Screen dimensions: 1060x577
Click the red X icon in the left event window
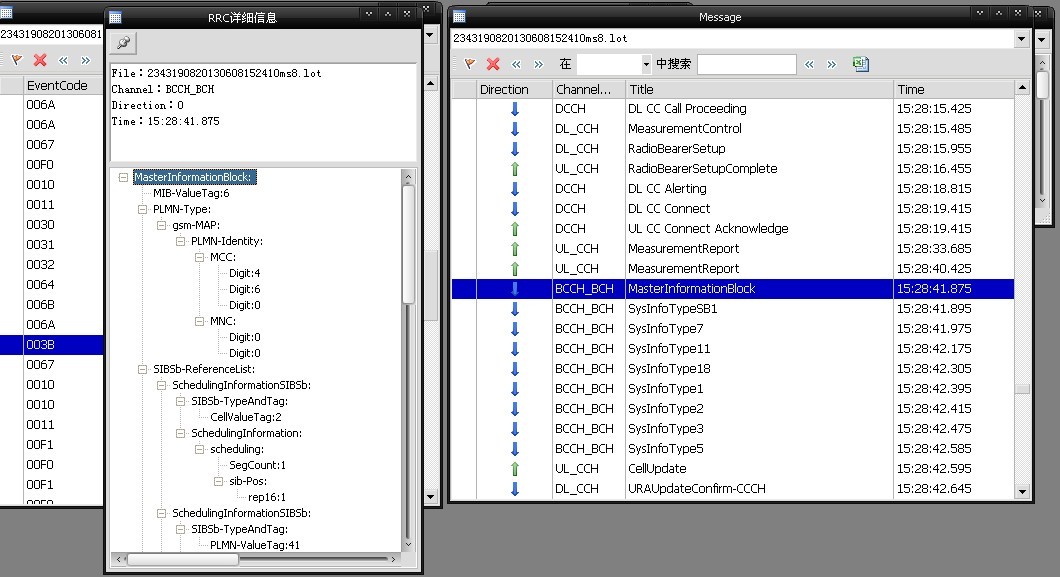(41, 60)
